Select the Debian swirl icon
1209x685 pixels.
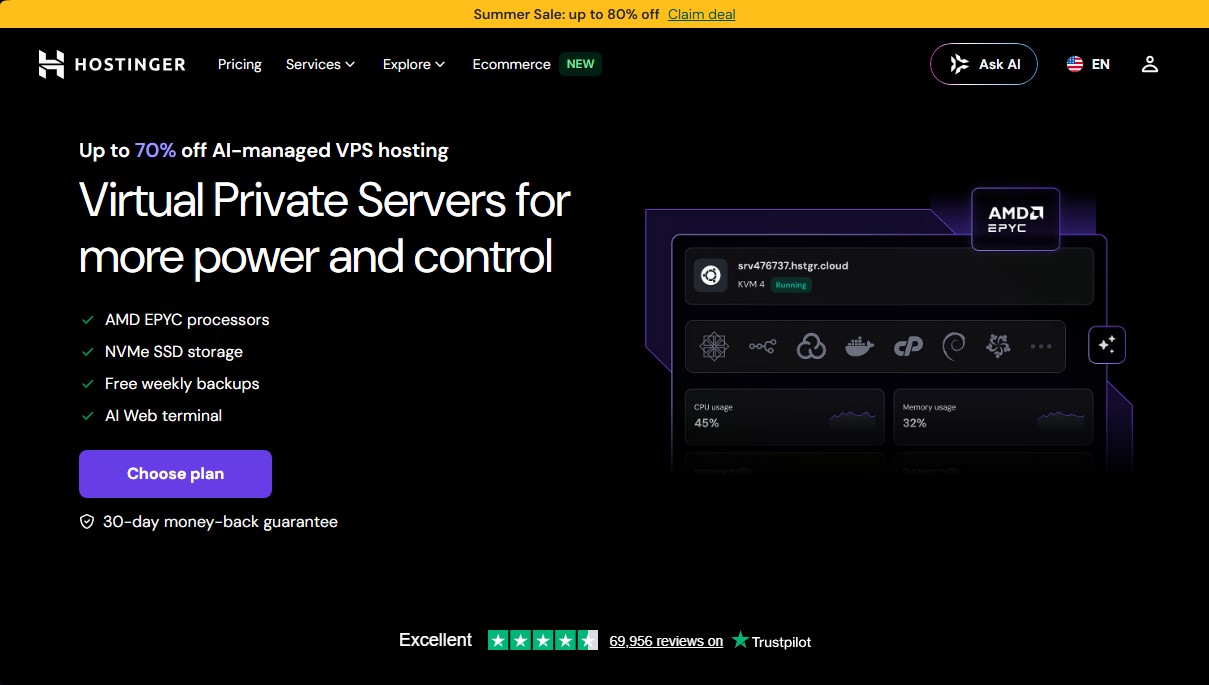pyautogui.click(x=954, y=346)
